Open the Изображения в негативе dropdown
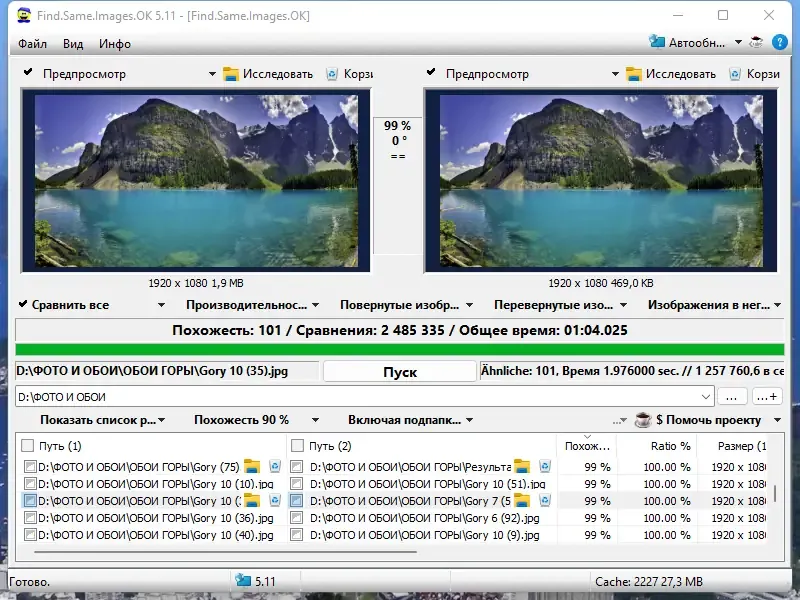The image size is (800, 600). (x=714, y=305)
